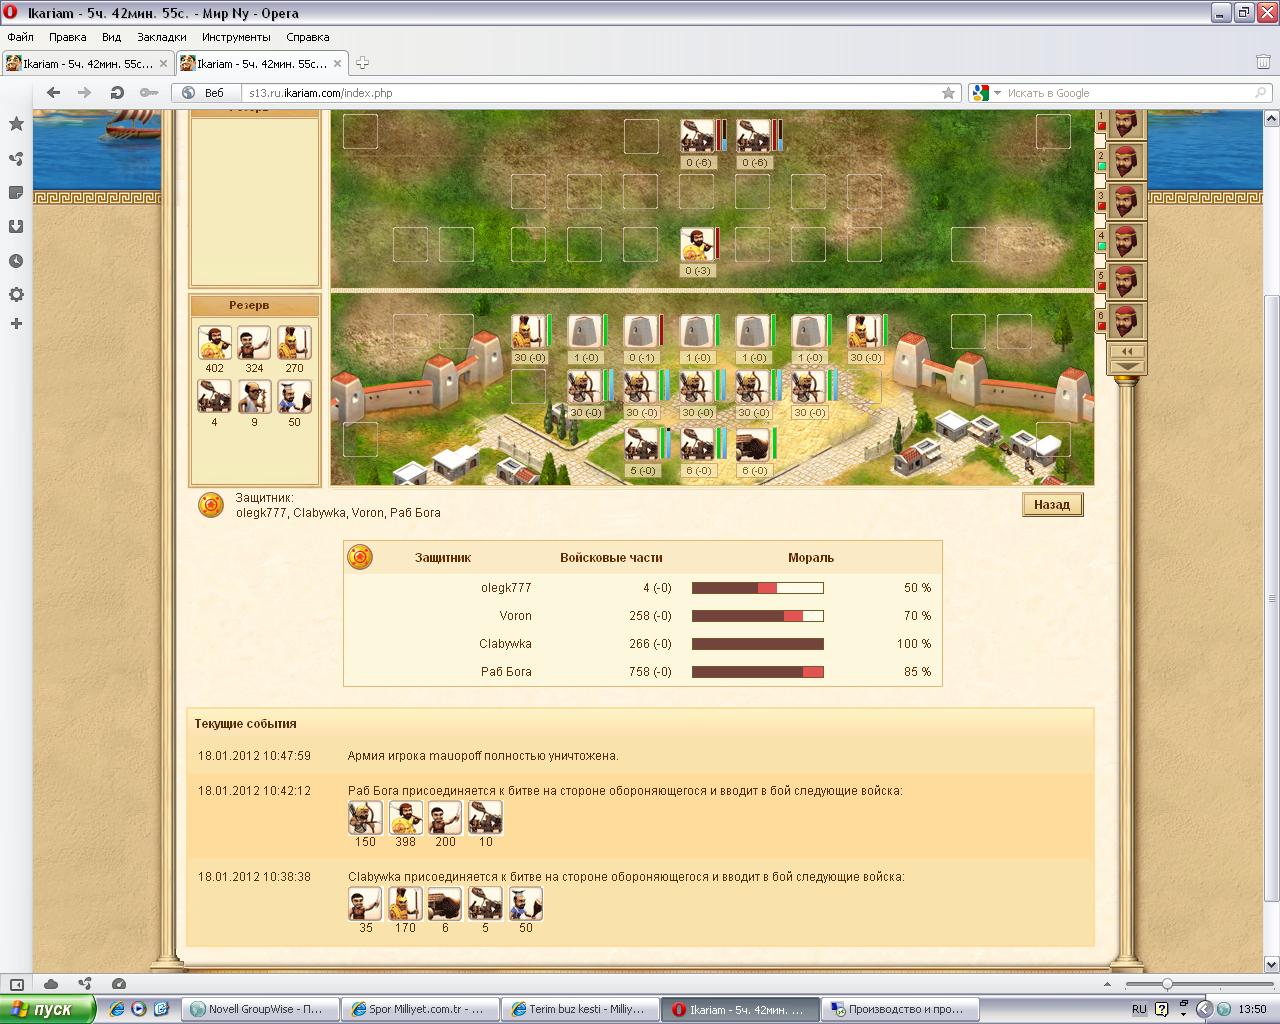The image size is (1280, 1024).
Task: Click the address bar URL field
Action: click(x=590, y=93)
